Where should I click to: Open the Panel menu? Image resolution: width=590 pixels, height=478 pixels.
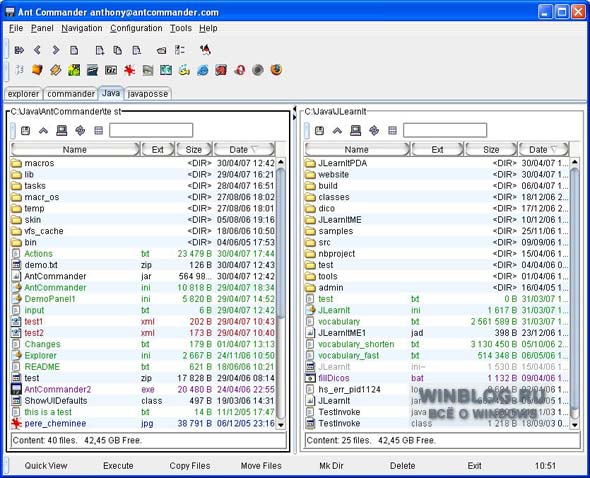(42, 28)
